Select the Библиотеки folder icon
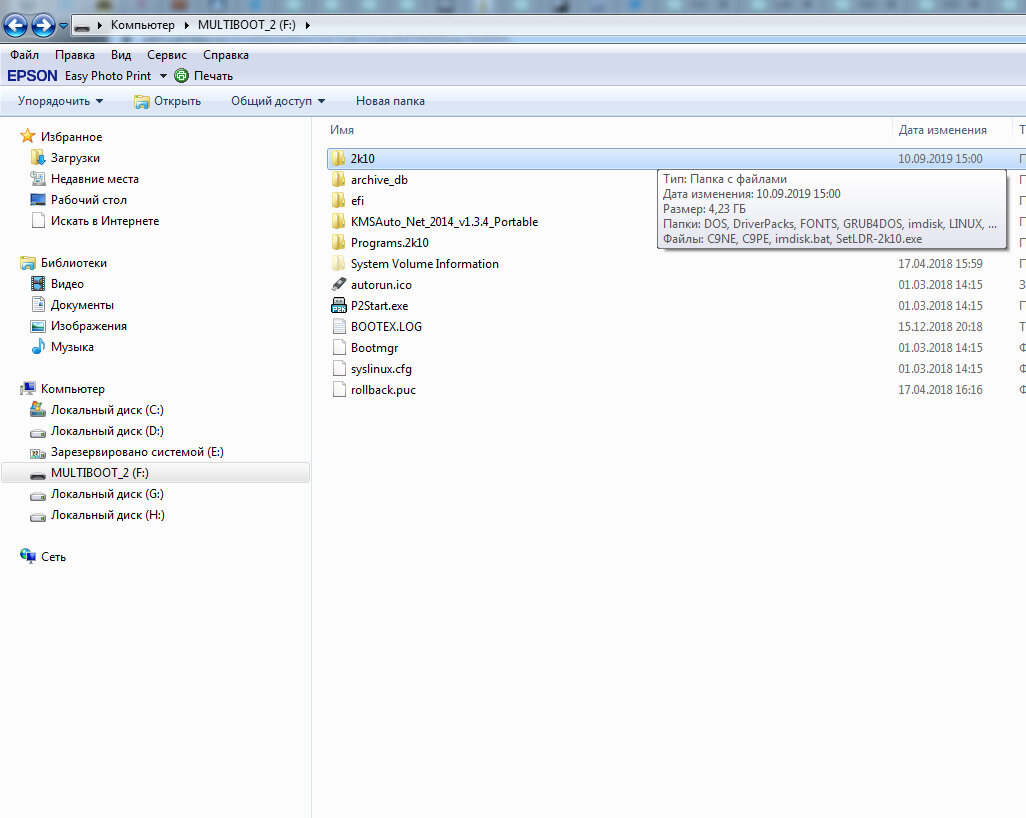 (27, 263)
